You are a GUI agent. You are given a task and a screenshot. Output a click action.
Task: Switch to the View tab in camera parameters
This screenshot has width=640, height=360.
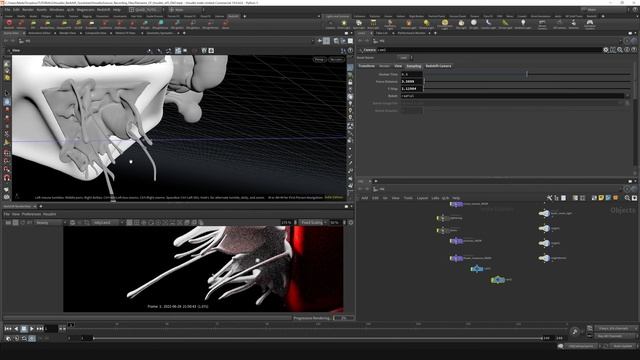(398, 66)
